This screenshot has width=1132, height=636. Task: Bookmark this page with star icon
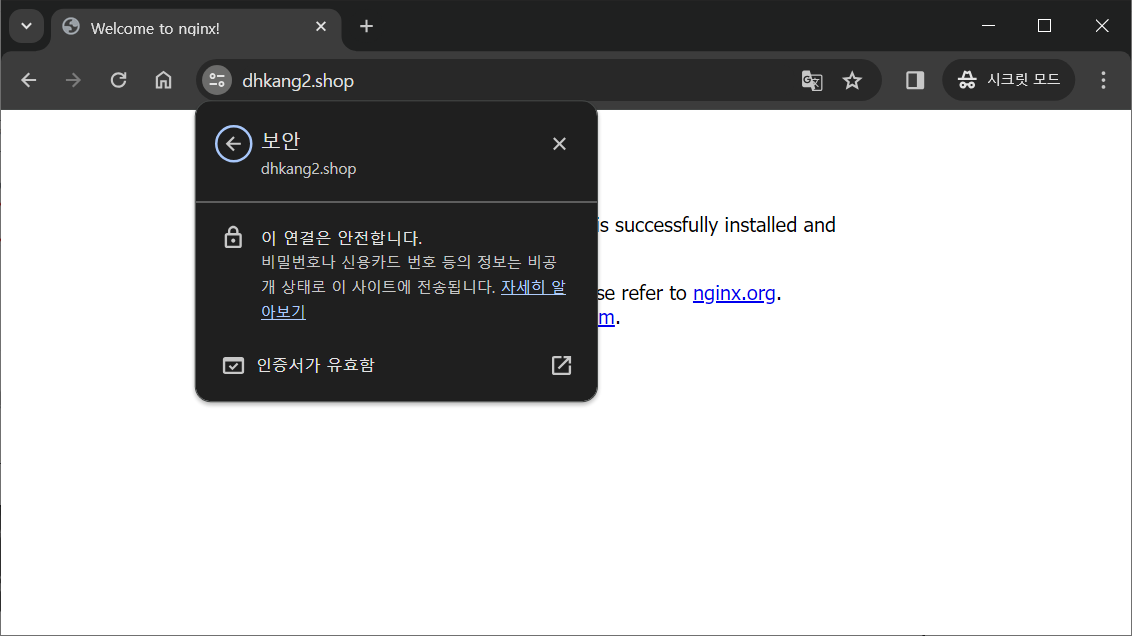[x=853, y=80]
